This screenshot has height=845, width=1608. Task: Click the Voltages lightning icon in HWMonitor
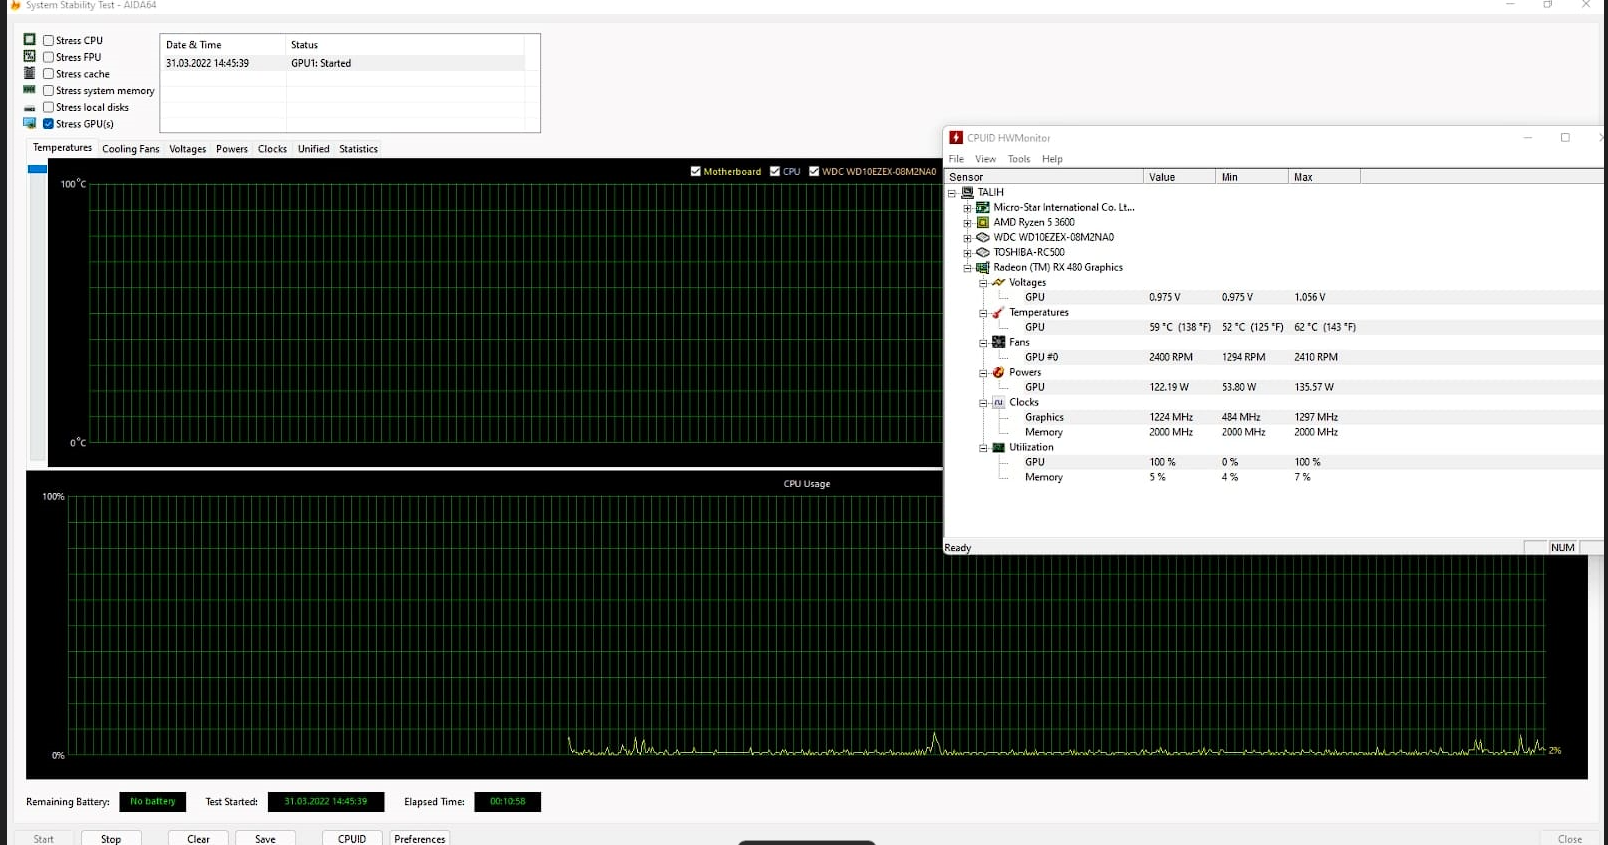point(998,282)
